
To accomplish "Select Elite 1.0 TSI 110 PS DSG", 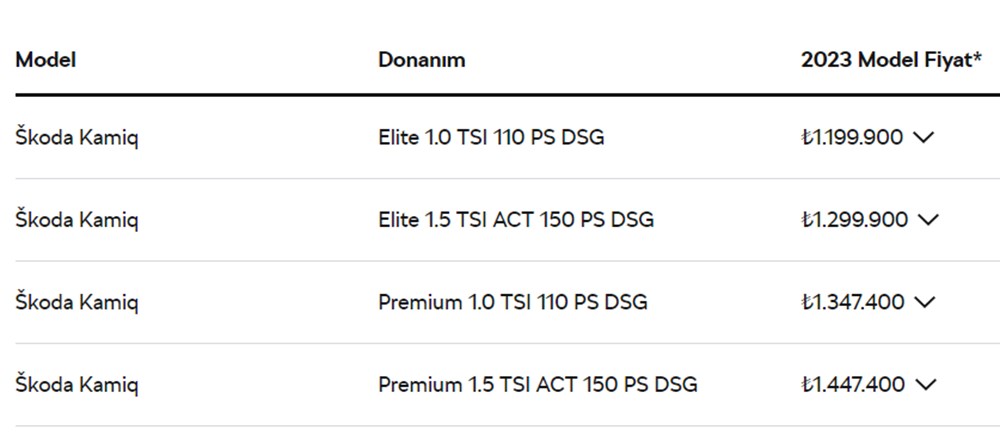I will [491, 137].
